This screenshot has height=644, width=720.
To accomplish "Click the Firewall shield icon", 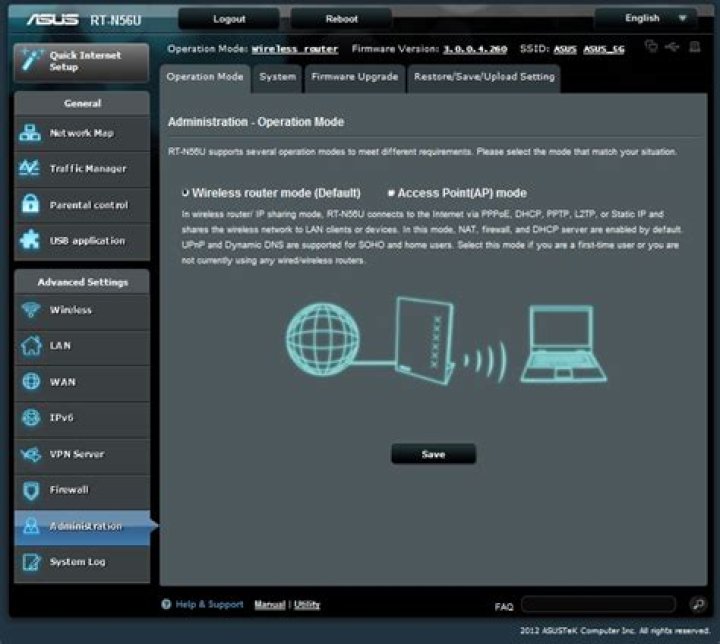I will (x=31, y=490).
